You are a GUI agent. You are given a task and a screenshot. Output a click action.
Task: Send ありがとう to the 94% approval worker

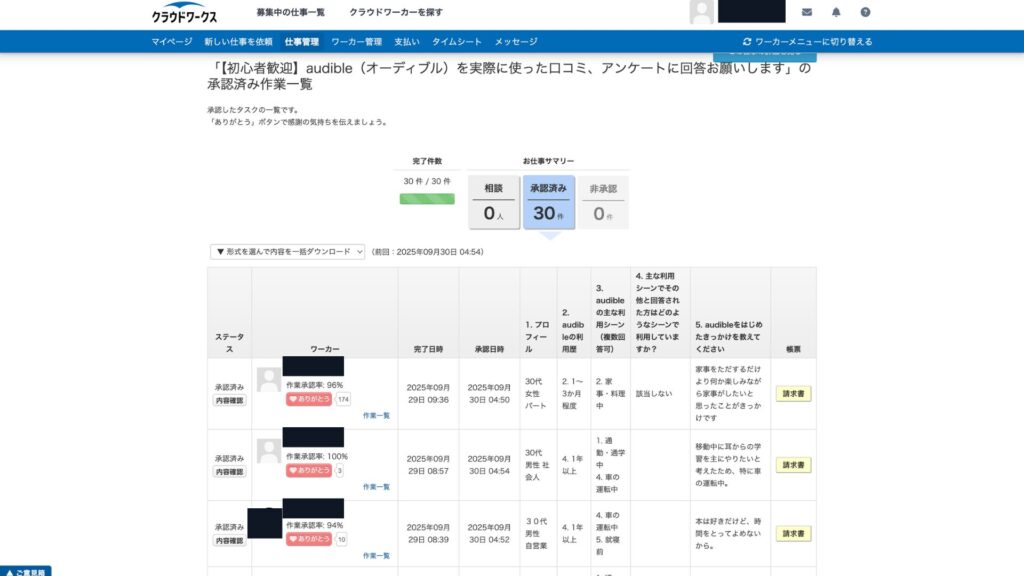point(309,539)
